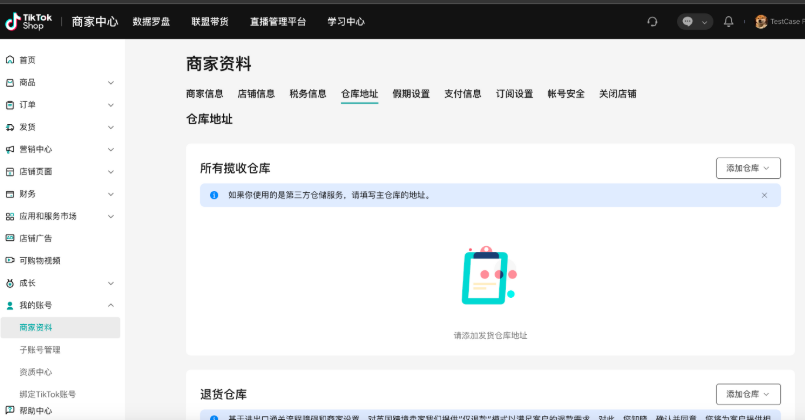Switch to the 帐号安全 tab
805x420 pixels.
[566, 93]
